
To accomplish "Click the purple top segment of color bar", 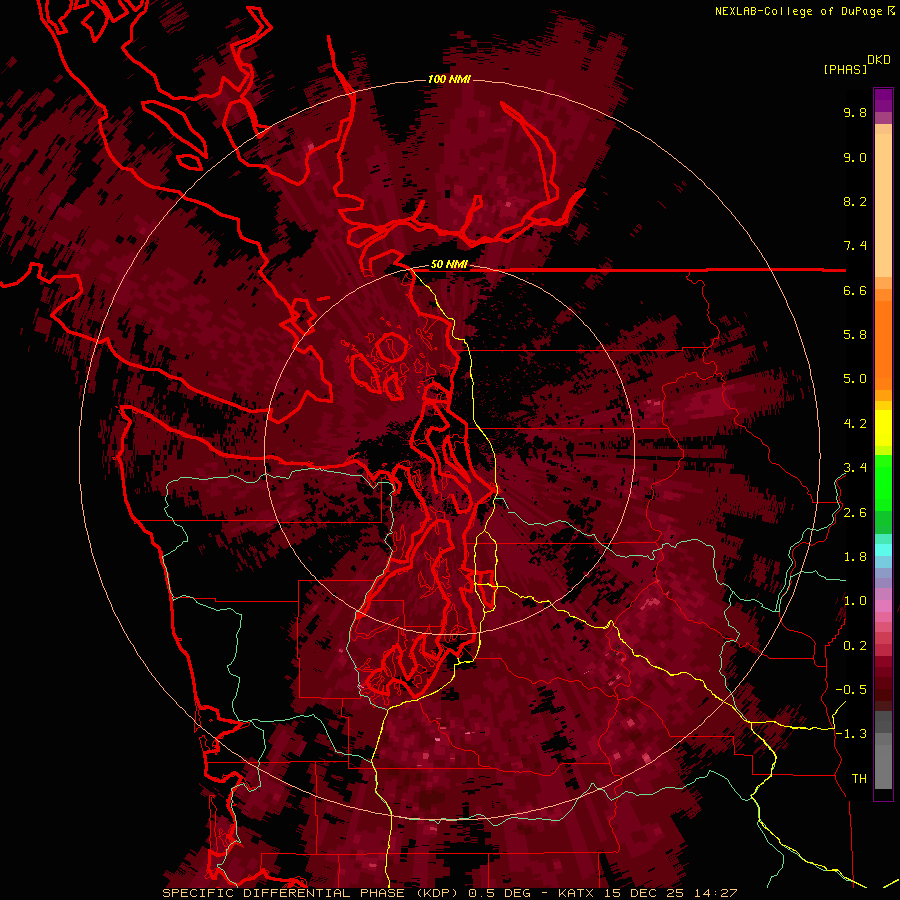I will [883, 100].
